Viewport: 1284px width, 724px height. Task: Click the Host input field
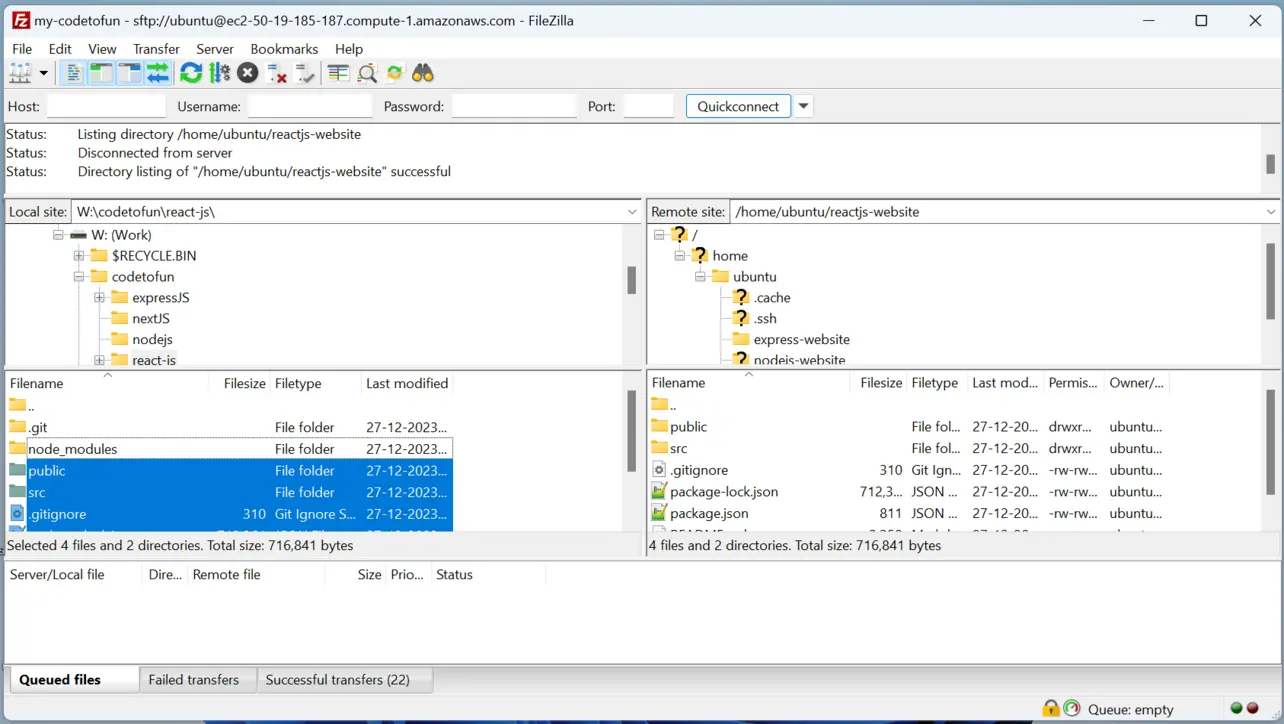[106, 106]
